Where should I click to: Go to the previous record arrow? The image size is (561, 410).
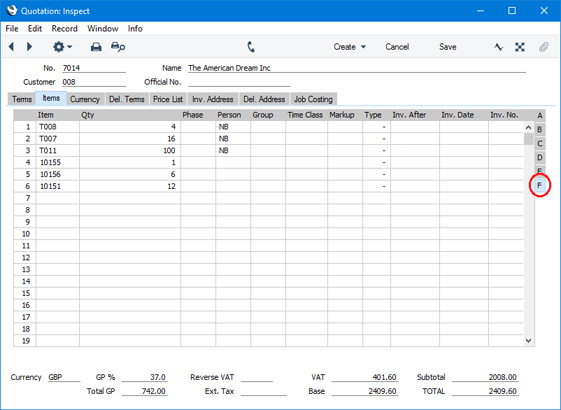coord(11,47)
